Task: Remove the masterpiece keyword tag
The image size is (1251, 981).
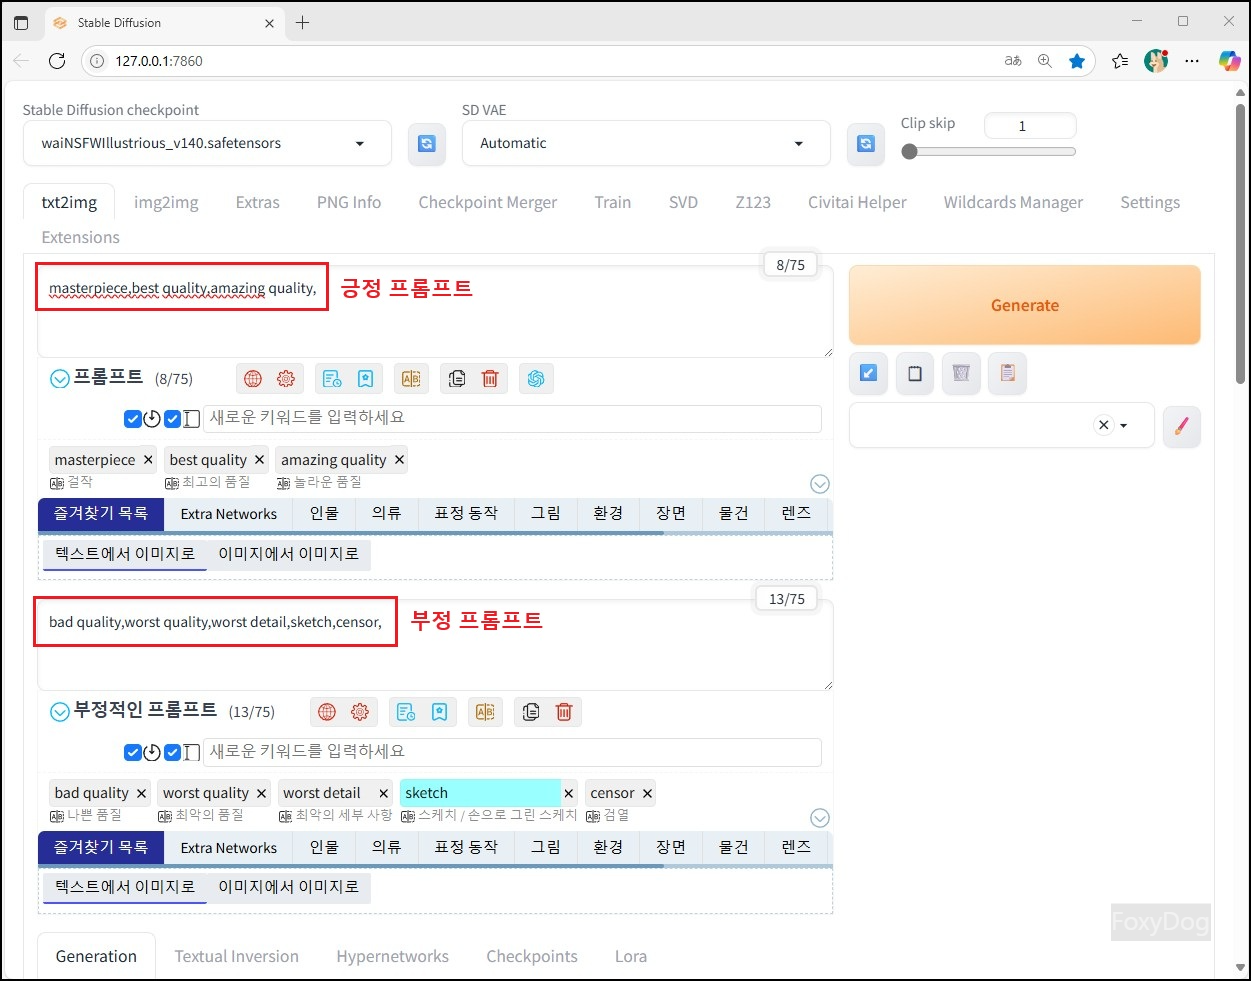Action: pyautogui.click(x=148, y=460)
